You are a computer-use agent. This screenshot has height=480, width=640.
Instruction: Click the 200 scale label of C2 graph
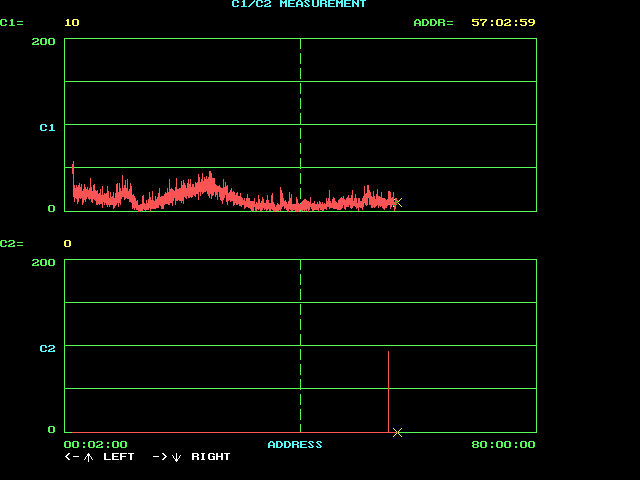tap(43, 262)
